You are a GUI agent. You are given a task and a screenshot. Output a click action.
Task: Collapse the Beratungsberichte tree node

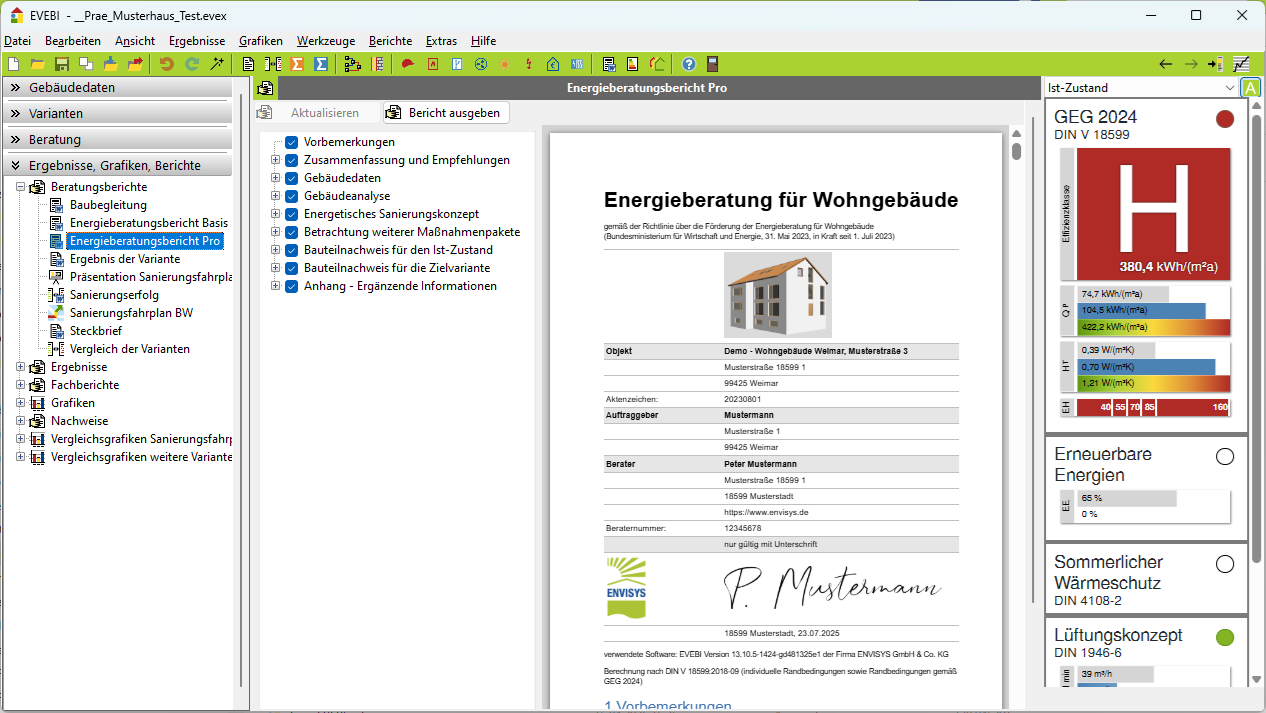(21, 187)
